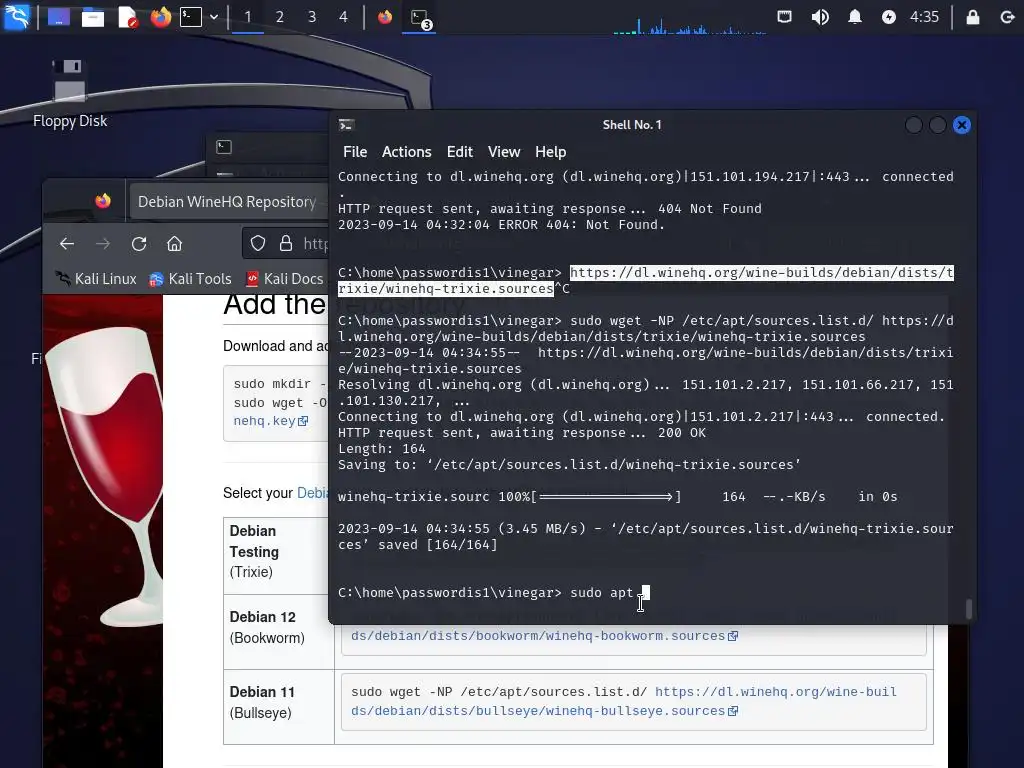Image resolution: width=1024 pixels, height=768 pixels.
Task: Expand the terminal launcher dropdown arrow
Action: (214, 17)
